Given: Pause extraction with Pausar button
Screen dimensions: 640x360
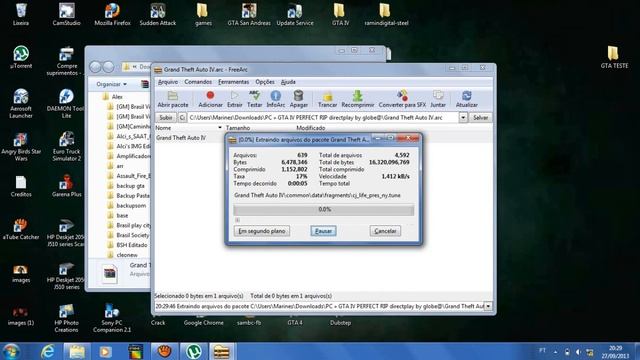Looking at the screenshot, I should 323,231.
